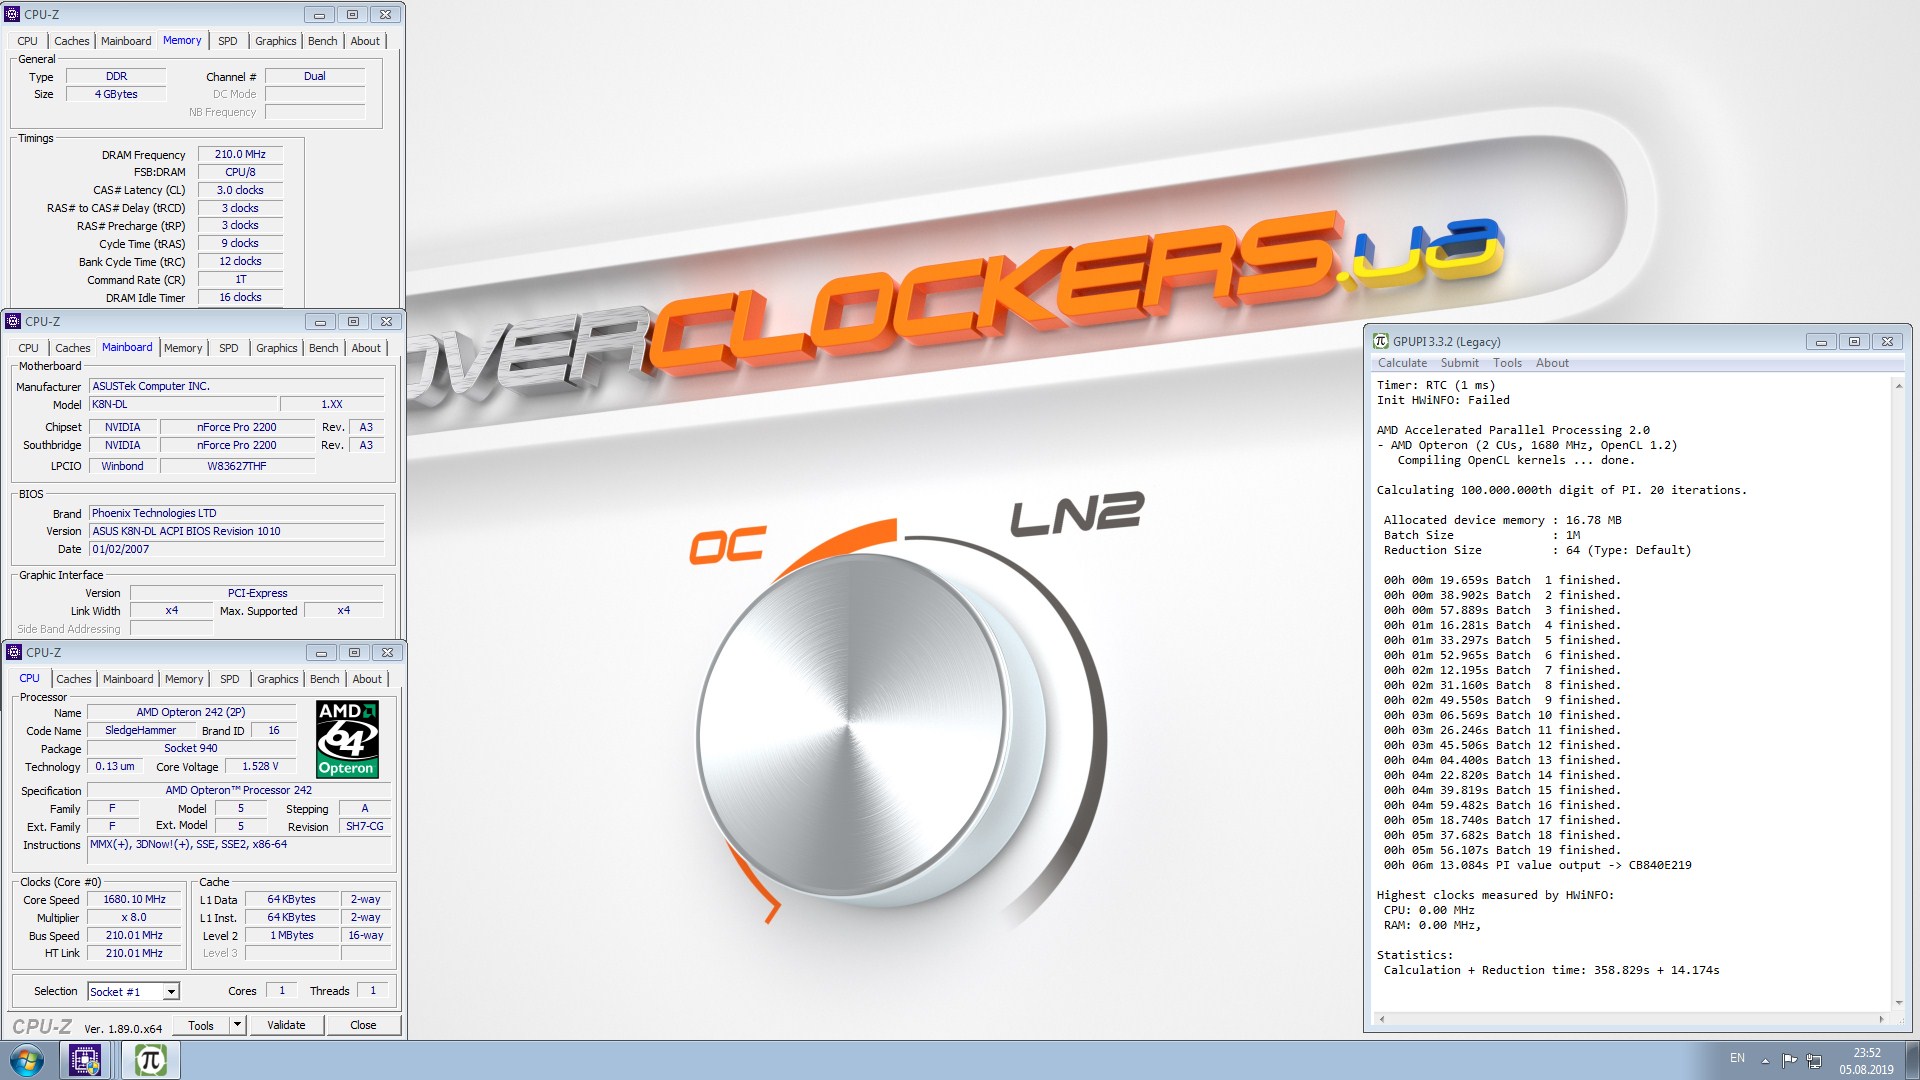
Task: Open the Tools menu in GPUPI
Action: (x=1507, y=363)
